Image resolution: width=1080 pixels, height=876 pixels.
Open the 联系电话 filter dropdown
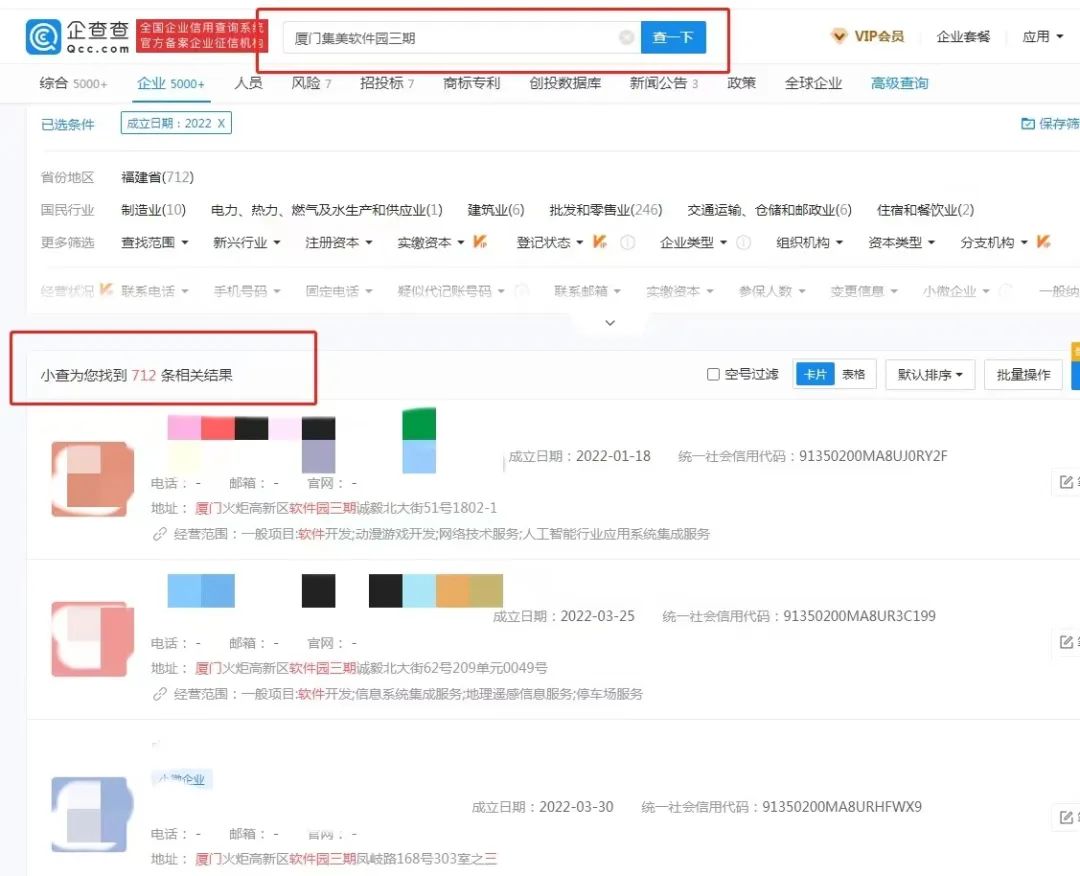pyautogui.click(x=155, y=291)
